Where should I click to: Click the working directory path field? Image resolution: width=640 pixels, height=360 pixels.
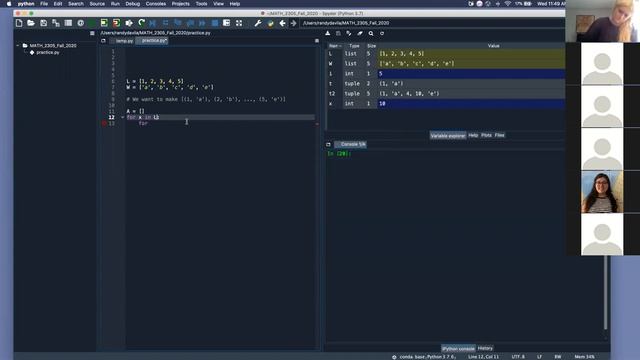(x=433, y=23)
